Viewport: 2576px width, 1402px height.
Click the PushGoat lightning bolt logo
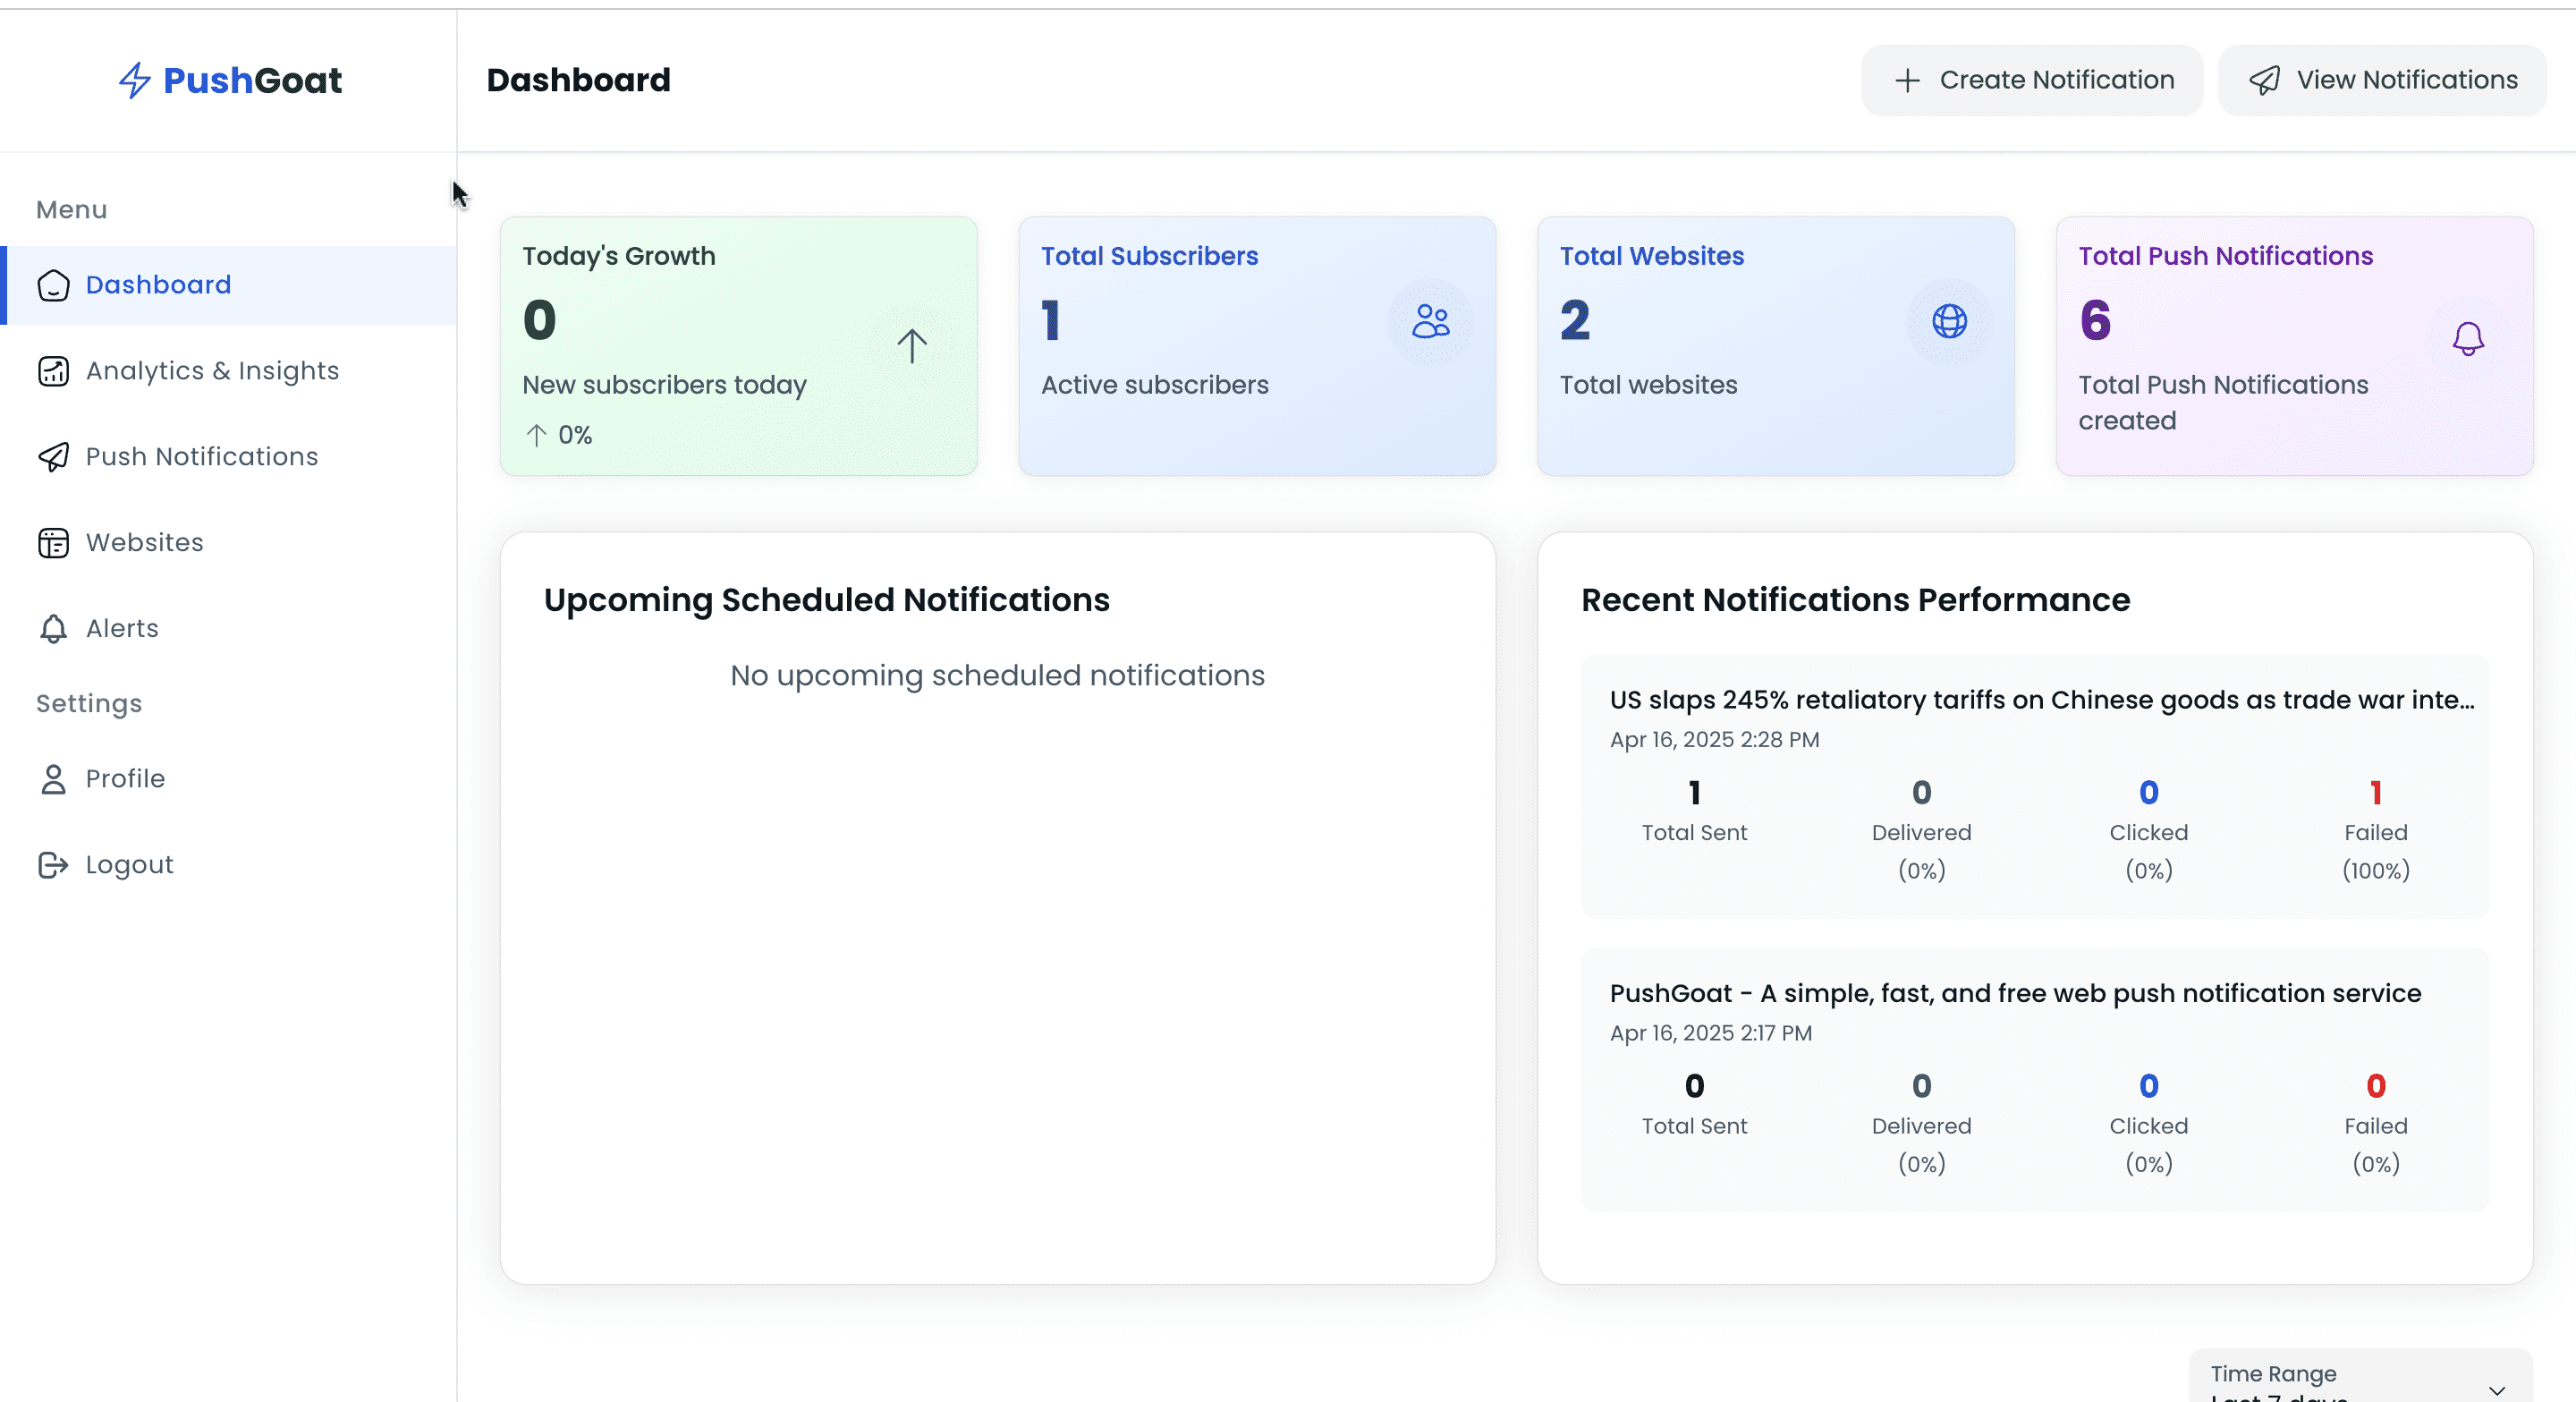click(x=134, y=80)
